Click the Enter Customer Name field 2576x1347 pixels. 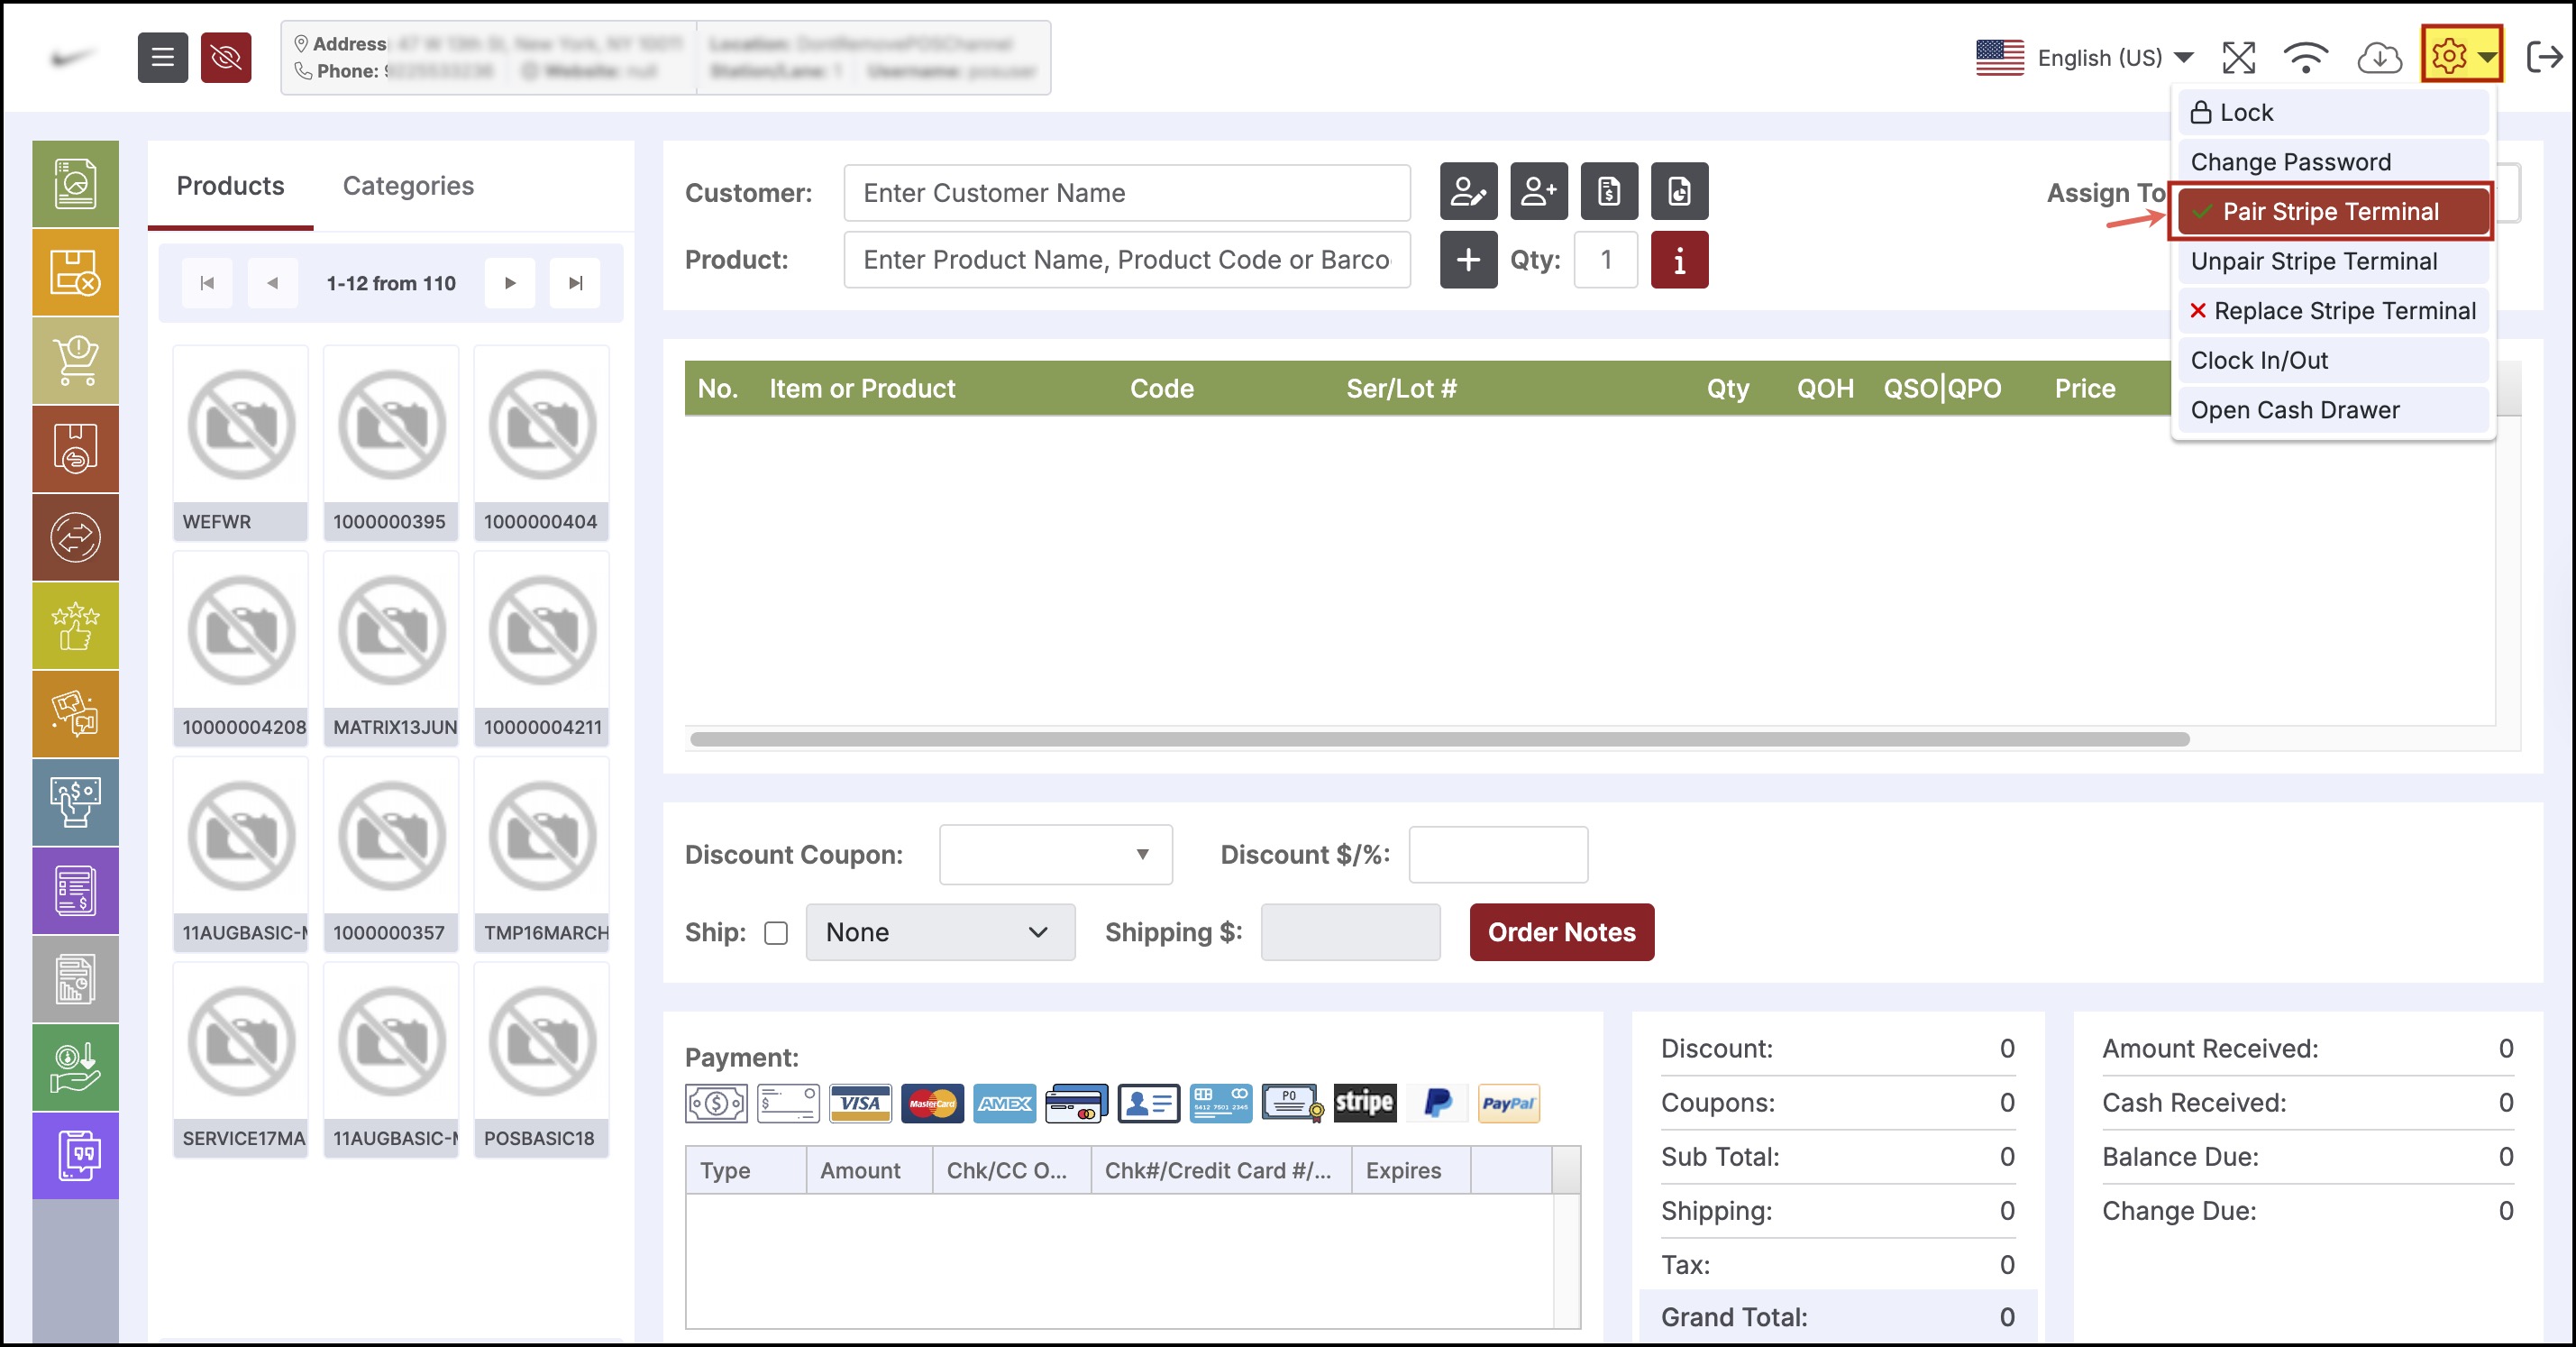point(1126,193)
